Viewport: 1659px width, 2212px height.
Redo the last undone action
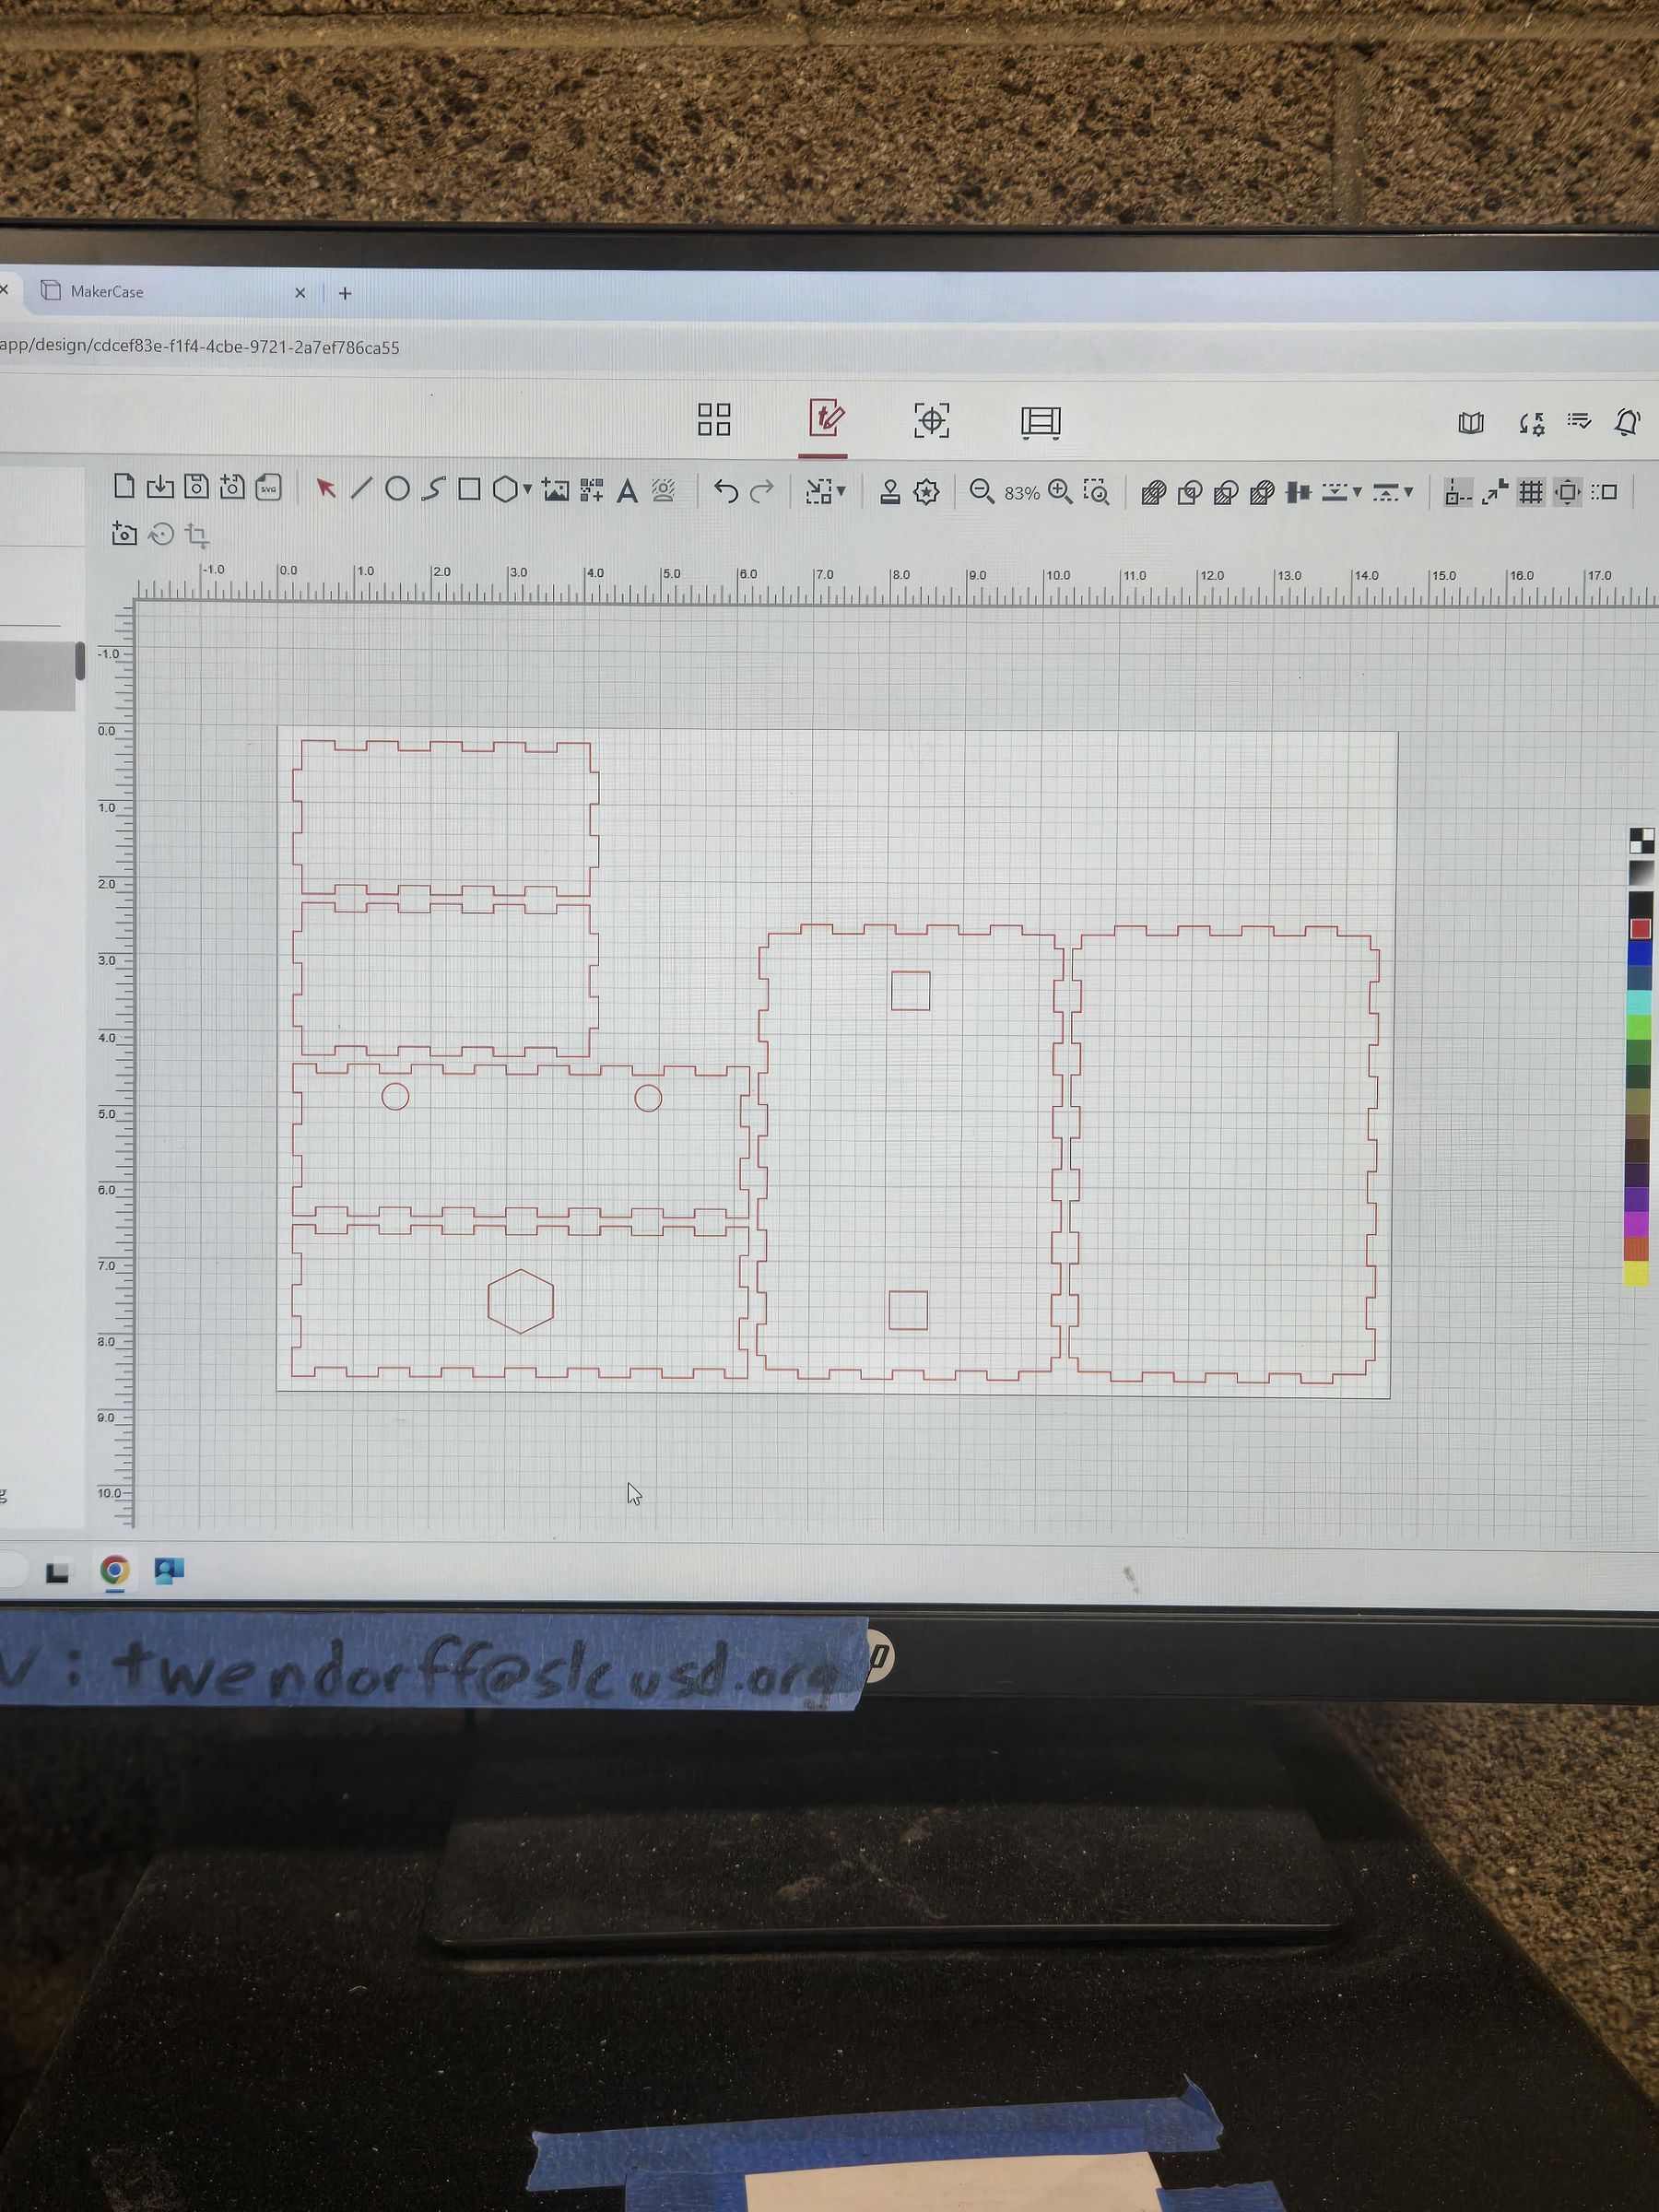pyautogui.click(x=762, y=491)
